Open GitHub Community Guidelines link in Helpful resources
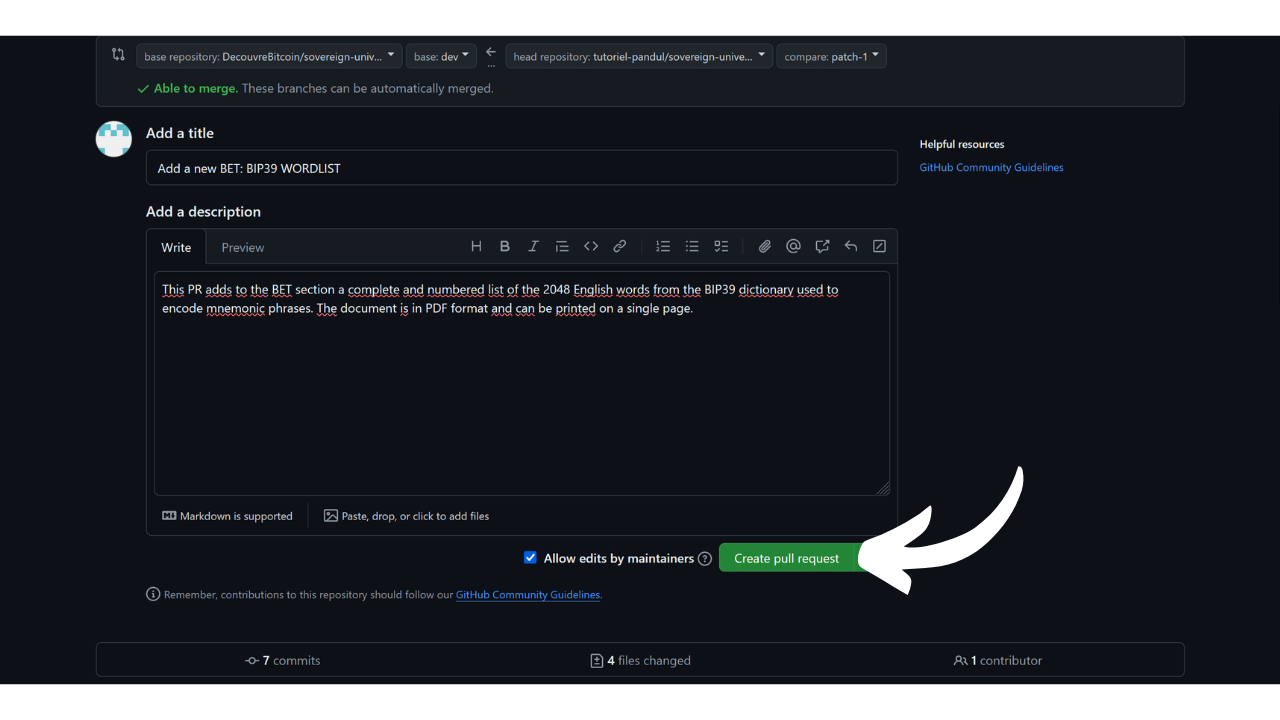 click(x=991, y=167)
